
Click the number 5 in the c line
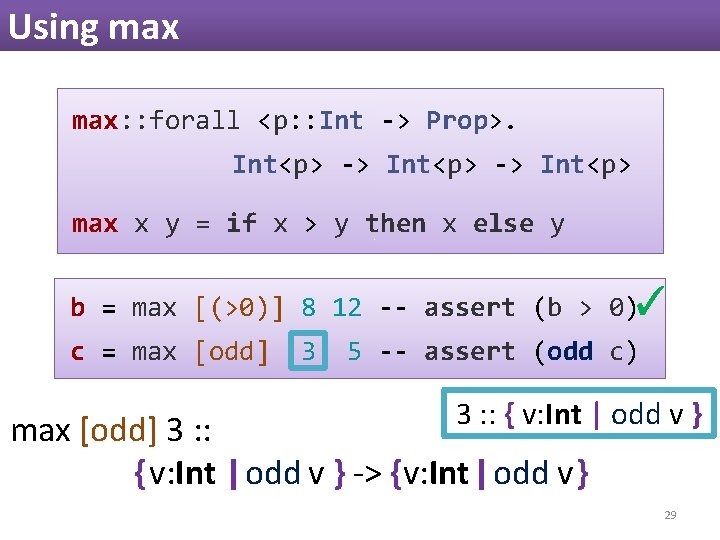354,352
